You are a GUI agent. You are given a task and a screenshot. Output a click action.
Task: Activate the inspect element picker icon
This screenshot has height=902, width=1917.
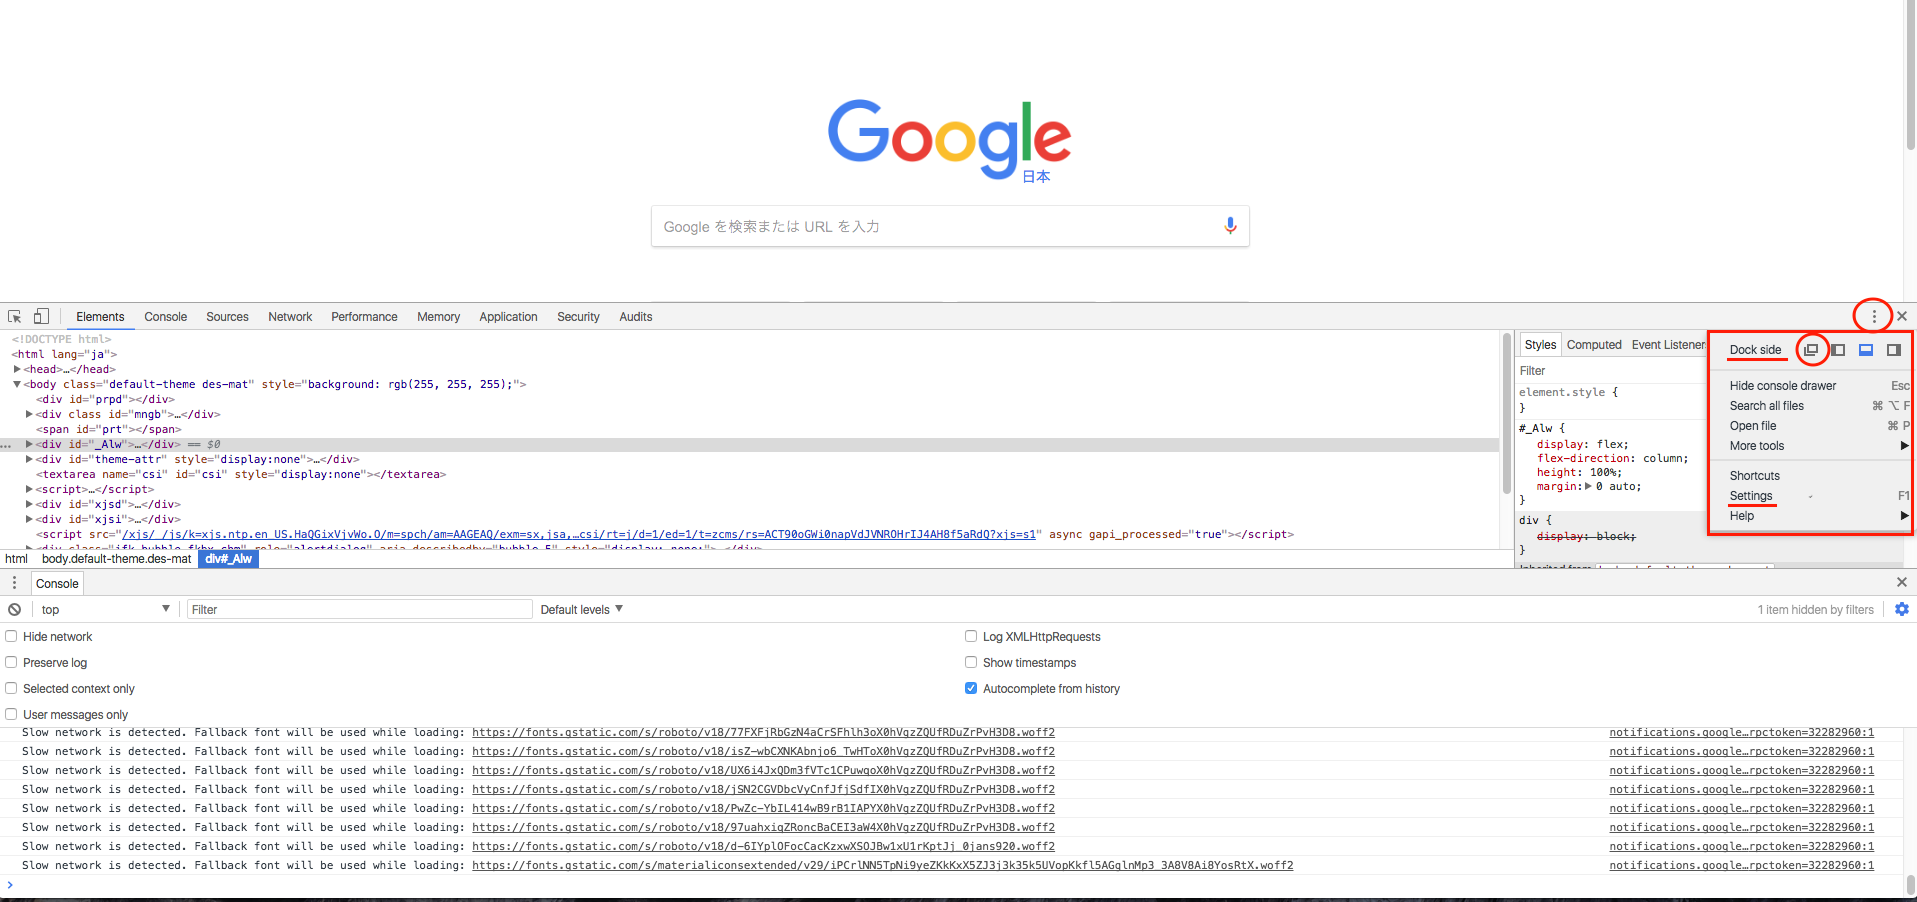click(15, 316)
